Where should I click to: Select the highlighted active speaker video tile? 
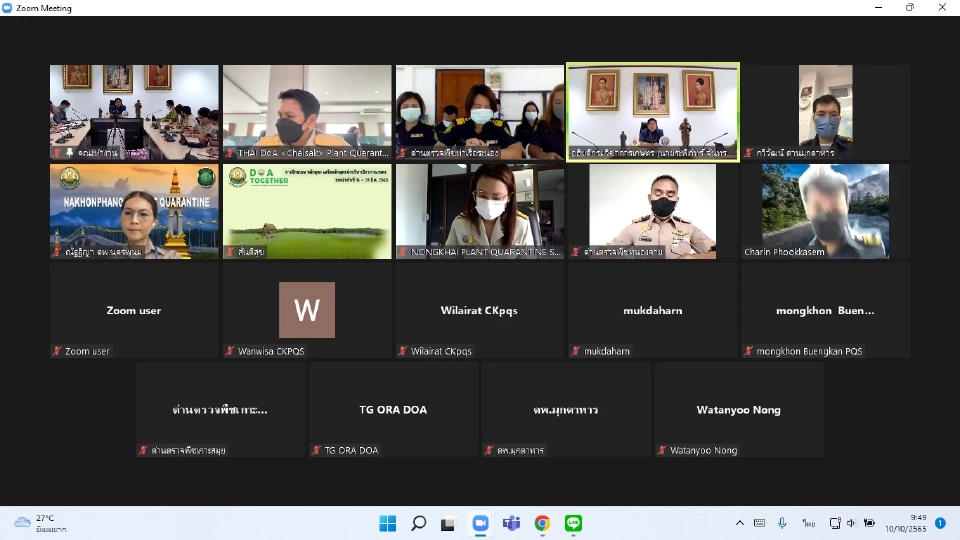[653, 111]
